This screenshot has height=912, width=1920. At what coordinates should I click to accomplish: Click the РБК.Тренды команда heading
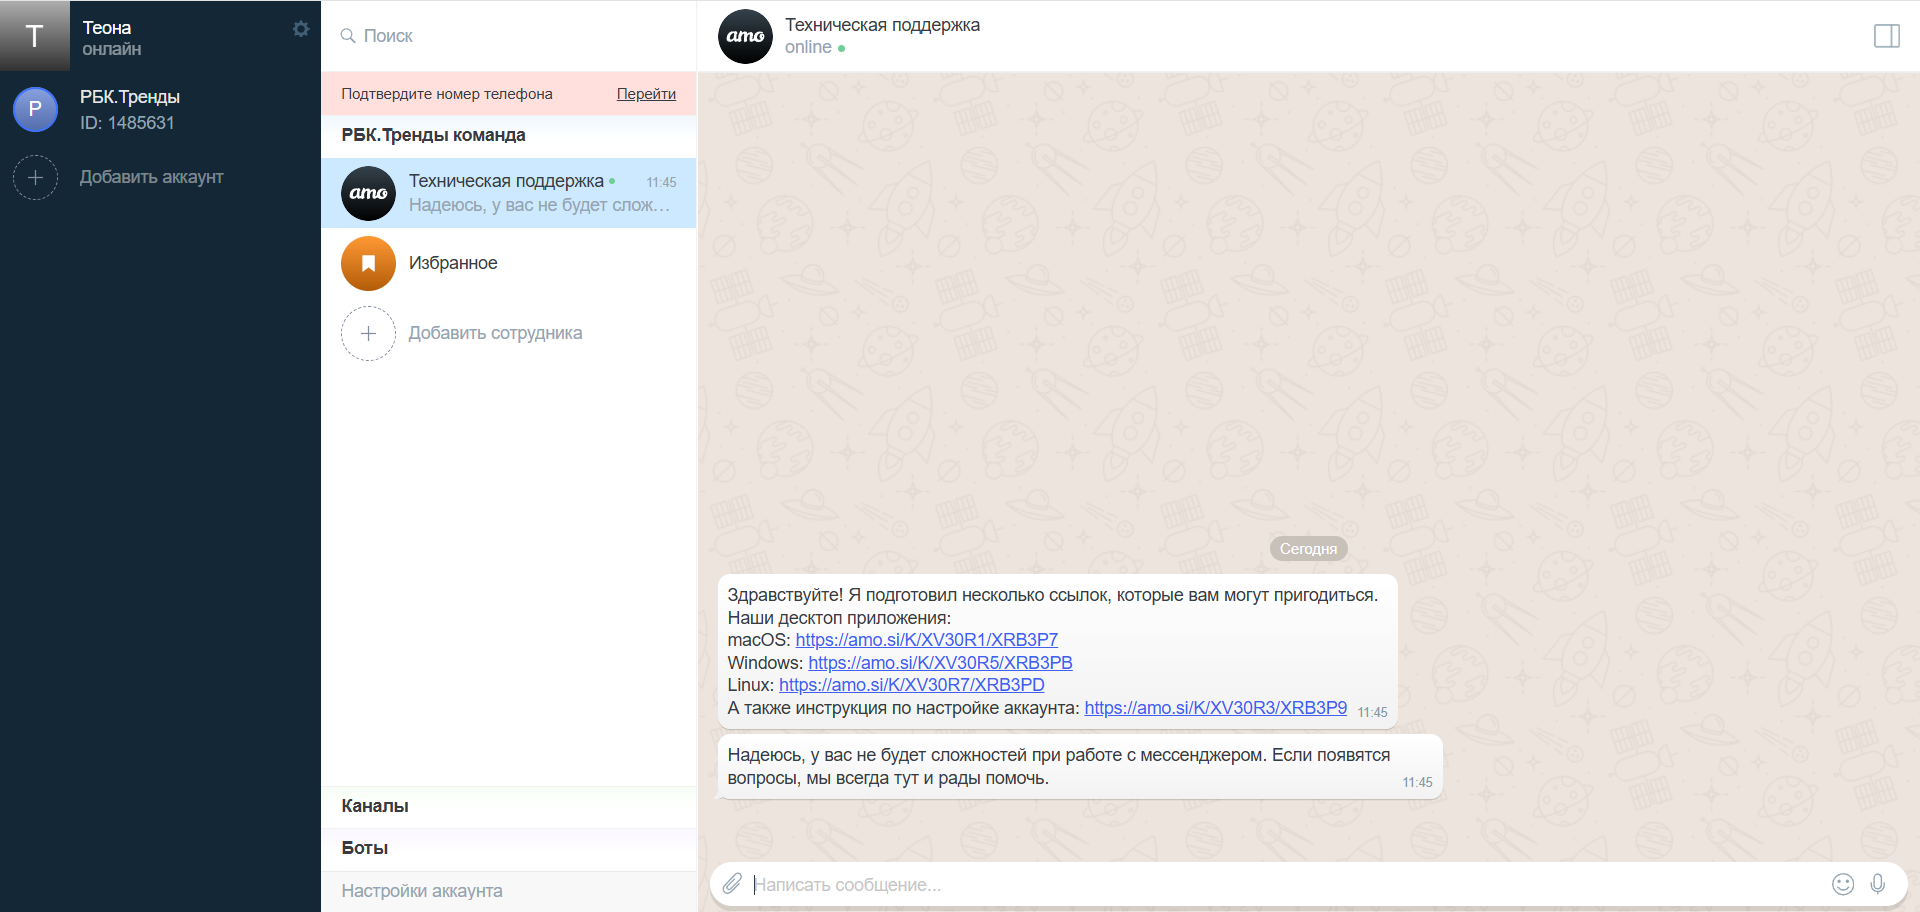click(433, 135)
